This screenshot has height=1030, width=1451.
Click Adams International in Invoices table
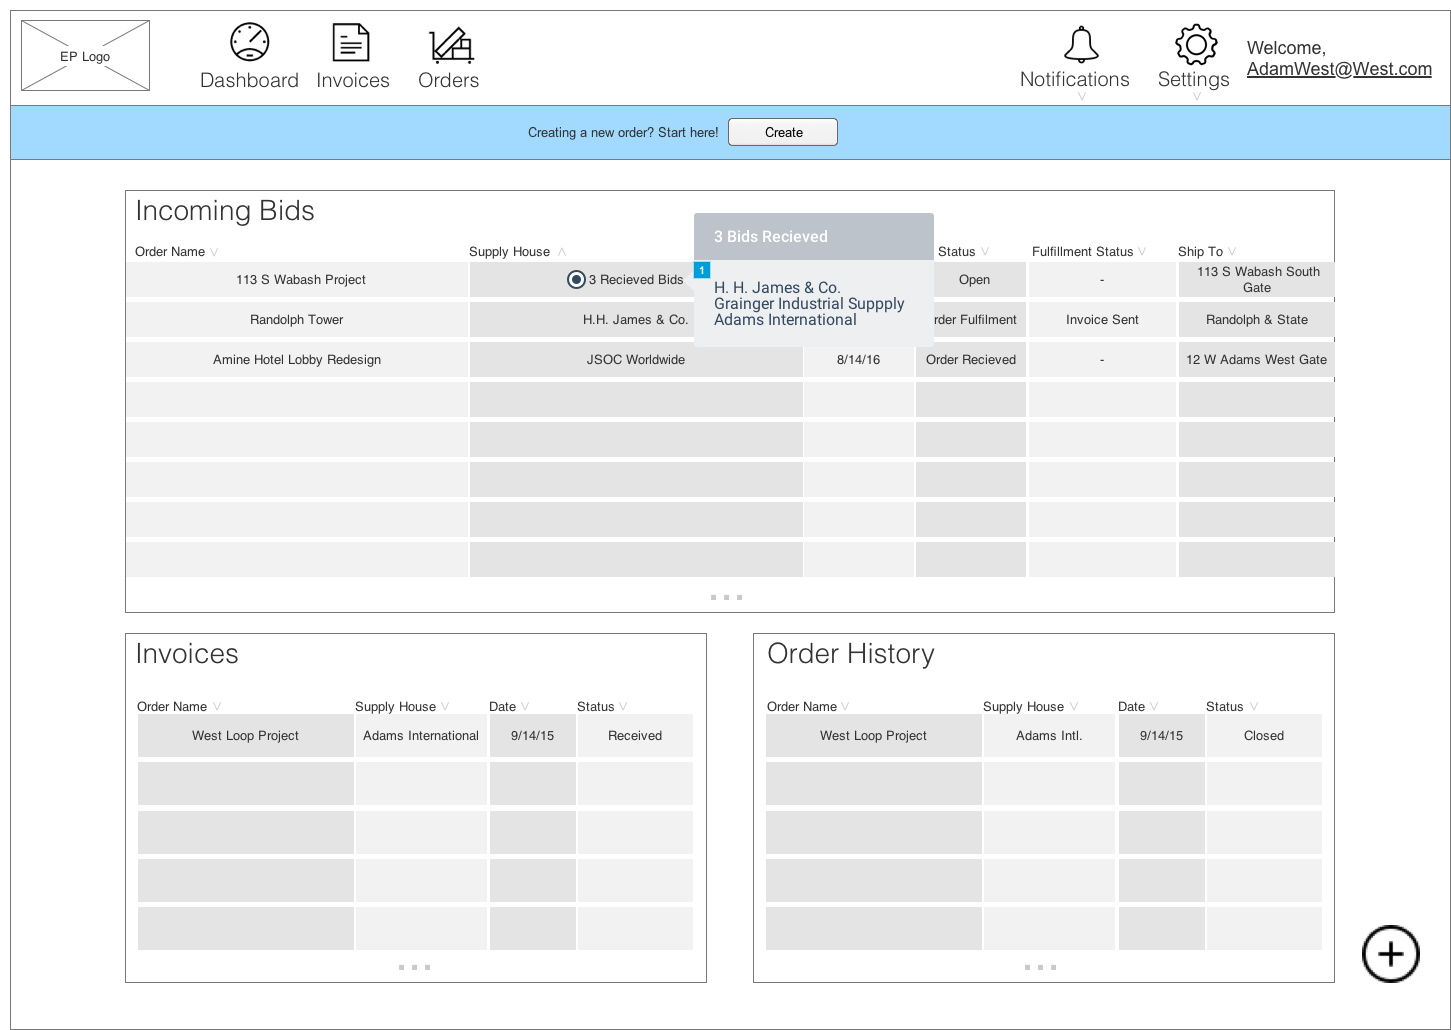(421, 736)
